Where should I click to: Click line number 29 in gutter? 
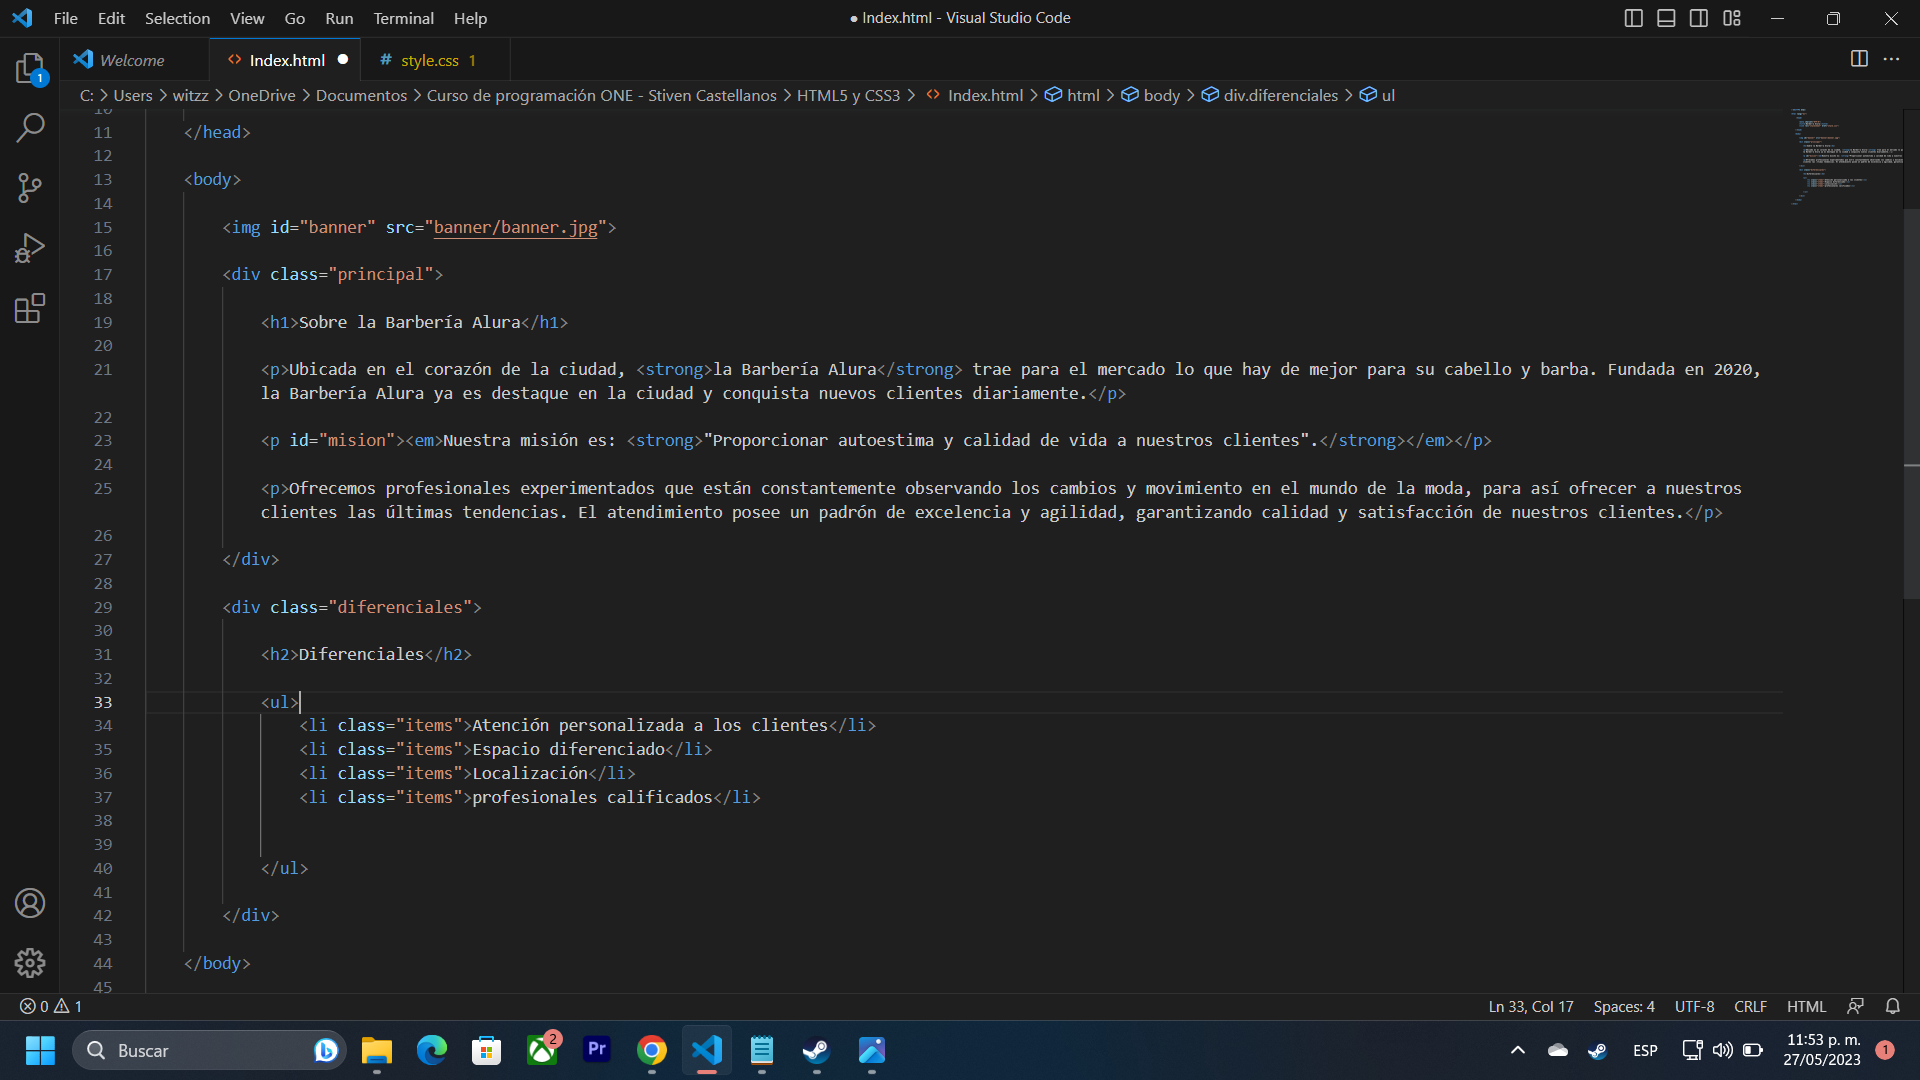coord(103,607)
